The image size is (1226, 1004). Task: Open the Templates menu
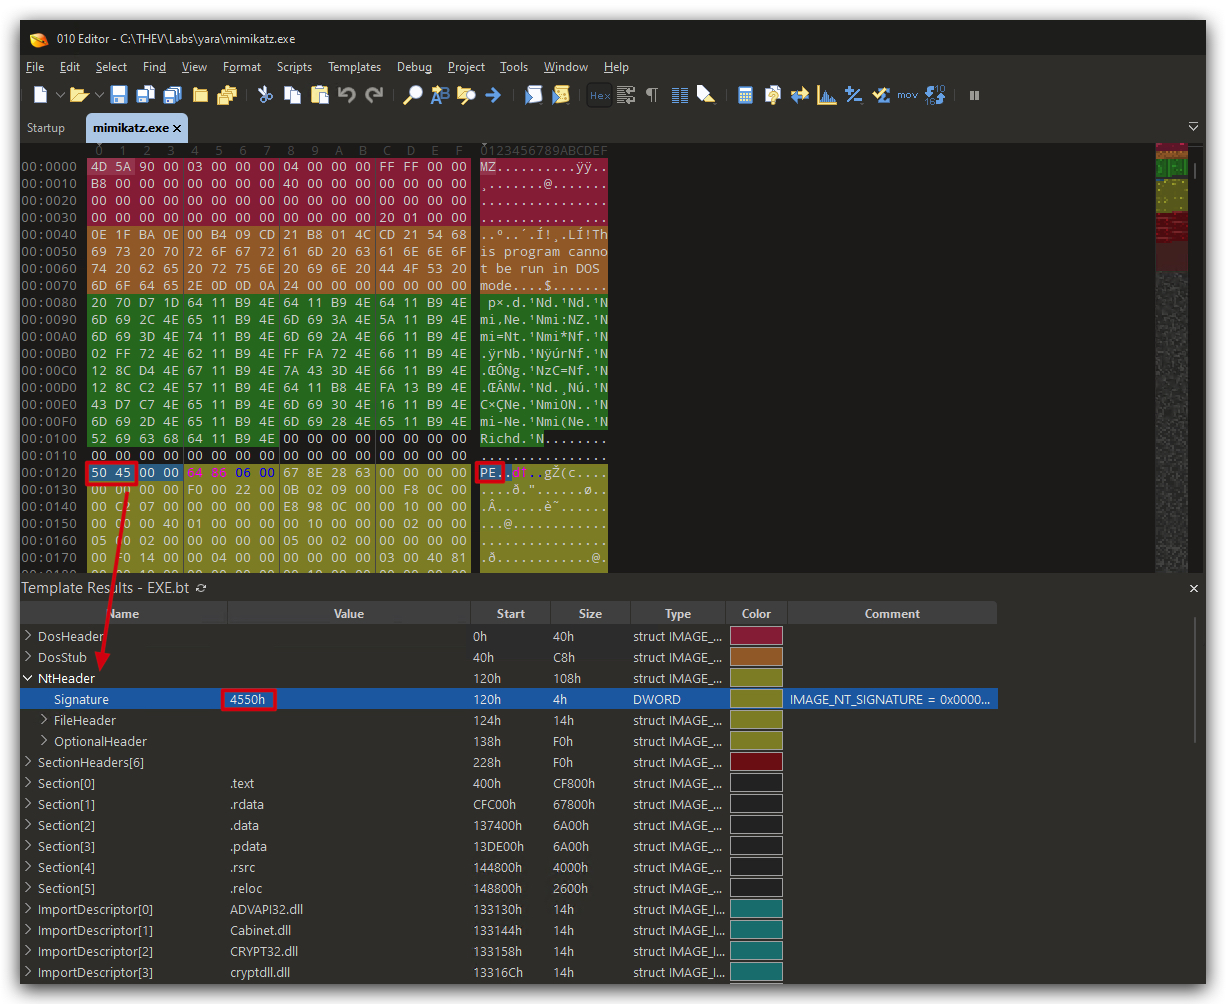pos(354,67)
